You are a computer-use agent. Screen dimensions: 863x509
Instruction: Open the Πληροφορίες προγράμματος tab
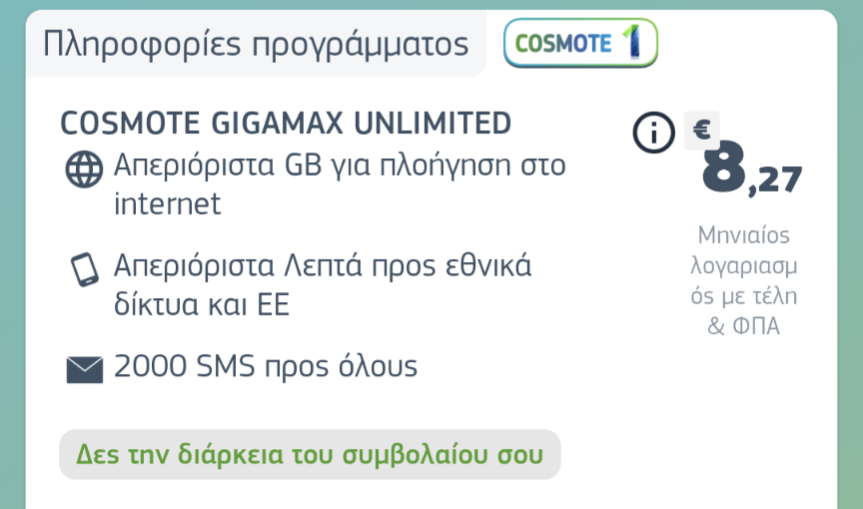pos(256,43)
